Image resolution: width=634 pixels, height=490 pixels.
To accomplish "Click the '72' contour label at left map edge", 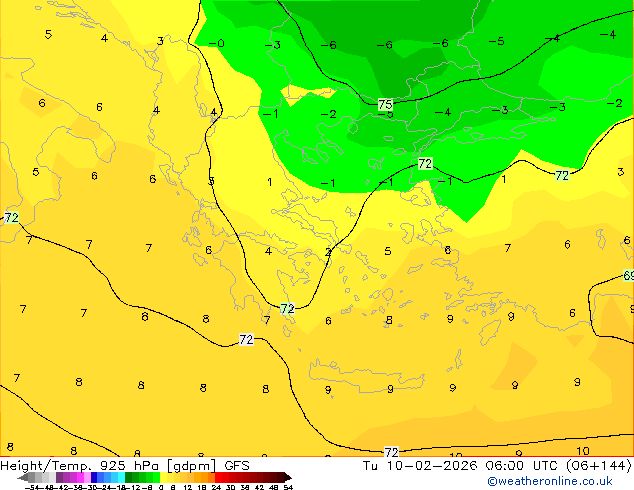I will pyautogui.click(x=11, y=218).
